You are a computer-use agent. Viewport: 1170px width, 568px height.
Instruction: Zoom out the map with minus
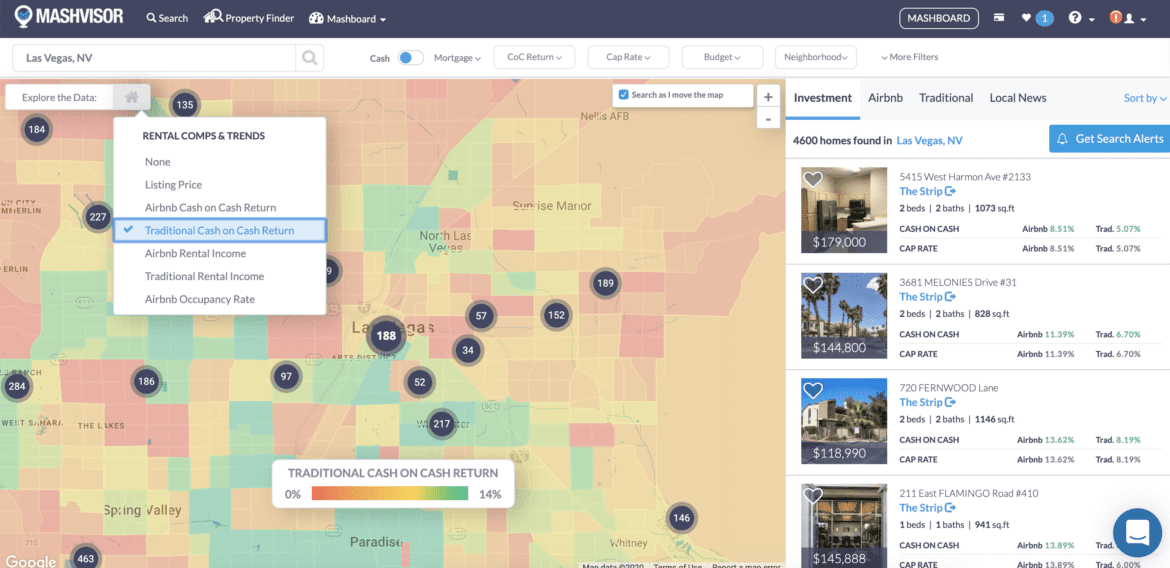(x=769, y=119)
